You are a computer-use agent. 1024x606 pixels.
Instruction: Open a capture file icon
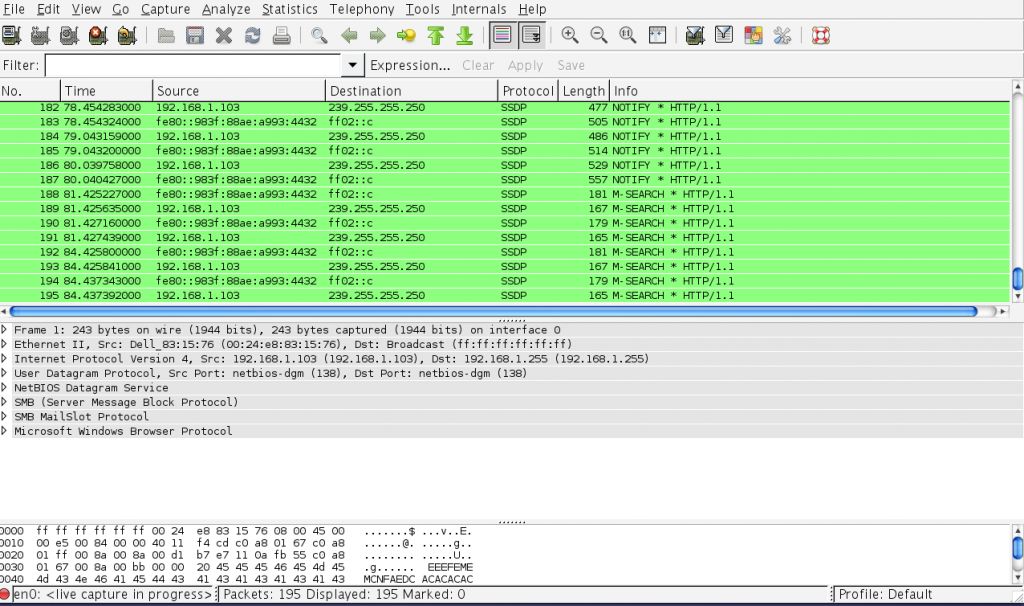point(166,35)
